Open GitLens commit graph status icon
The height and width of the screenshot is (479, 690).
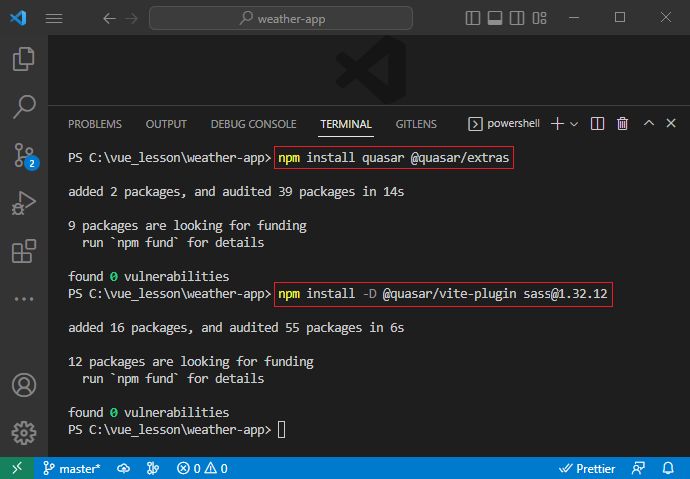point(153,468)
